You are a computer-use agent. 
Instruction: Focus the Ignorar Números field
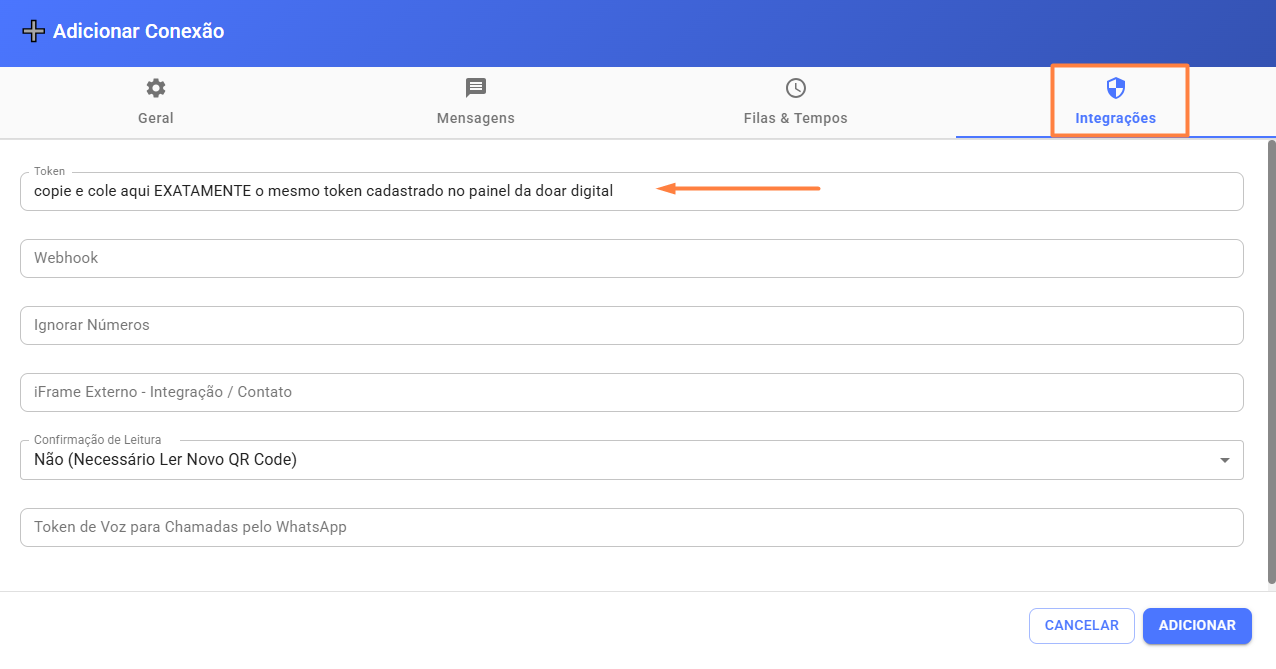[630, 325]
